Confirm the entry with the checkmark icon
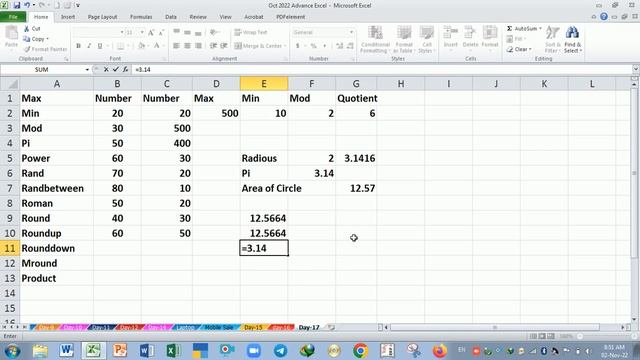Image resolution: width=640 pixels, height=360 pixels. click(116, 69)
